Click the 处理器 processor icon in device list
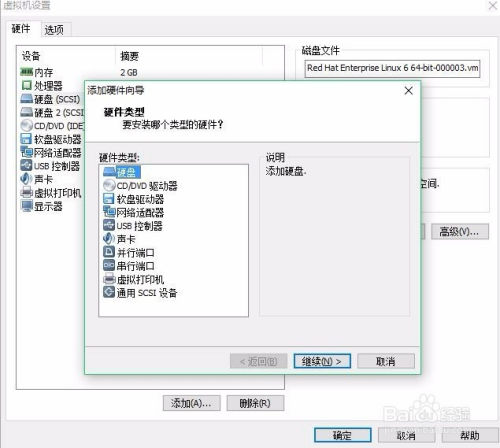 pos(27,85)
